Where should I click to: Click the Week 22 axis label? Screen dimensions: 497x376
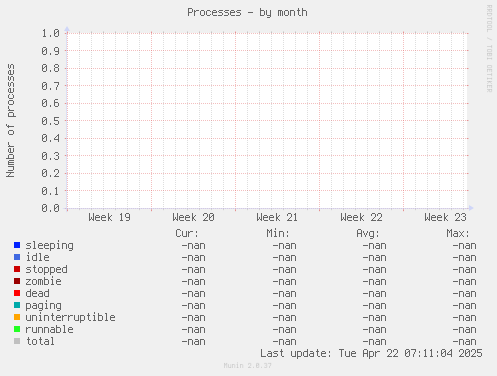361,218
